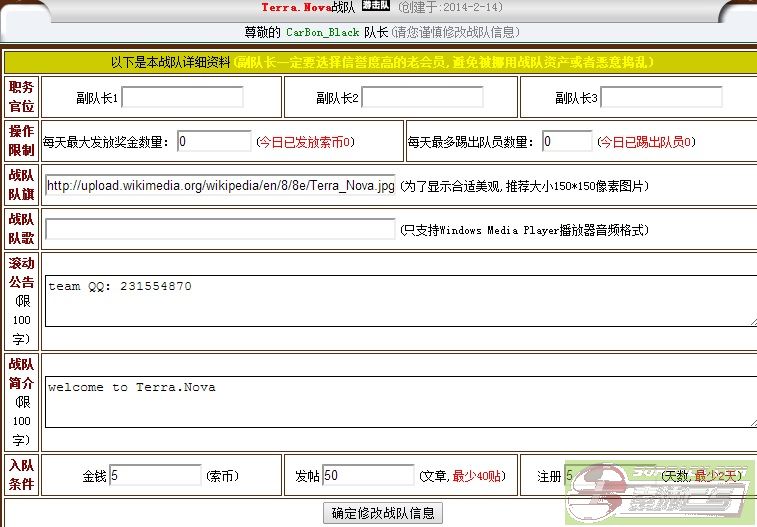
Task: Click the team flag image URL field
Action: pos(220,186)
